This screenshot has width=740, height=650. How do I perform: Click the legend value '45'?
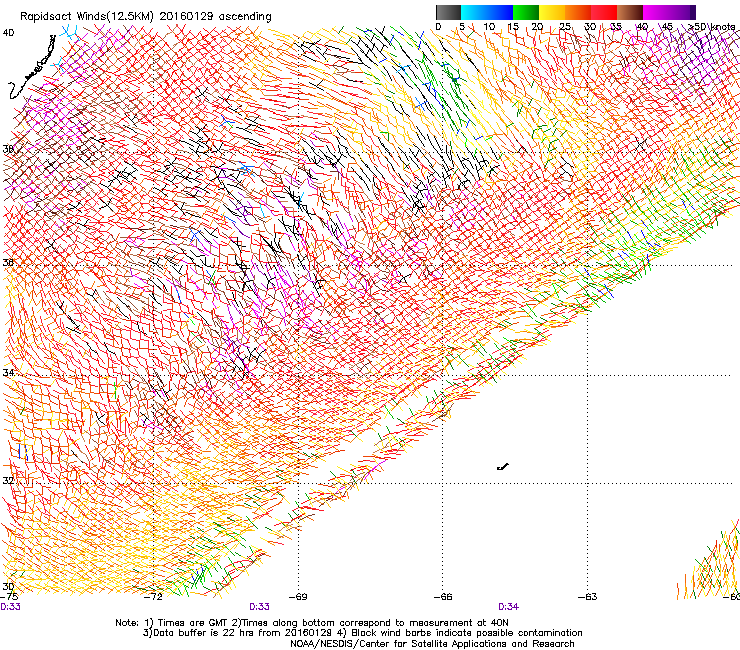[x=667, y=26]
